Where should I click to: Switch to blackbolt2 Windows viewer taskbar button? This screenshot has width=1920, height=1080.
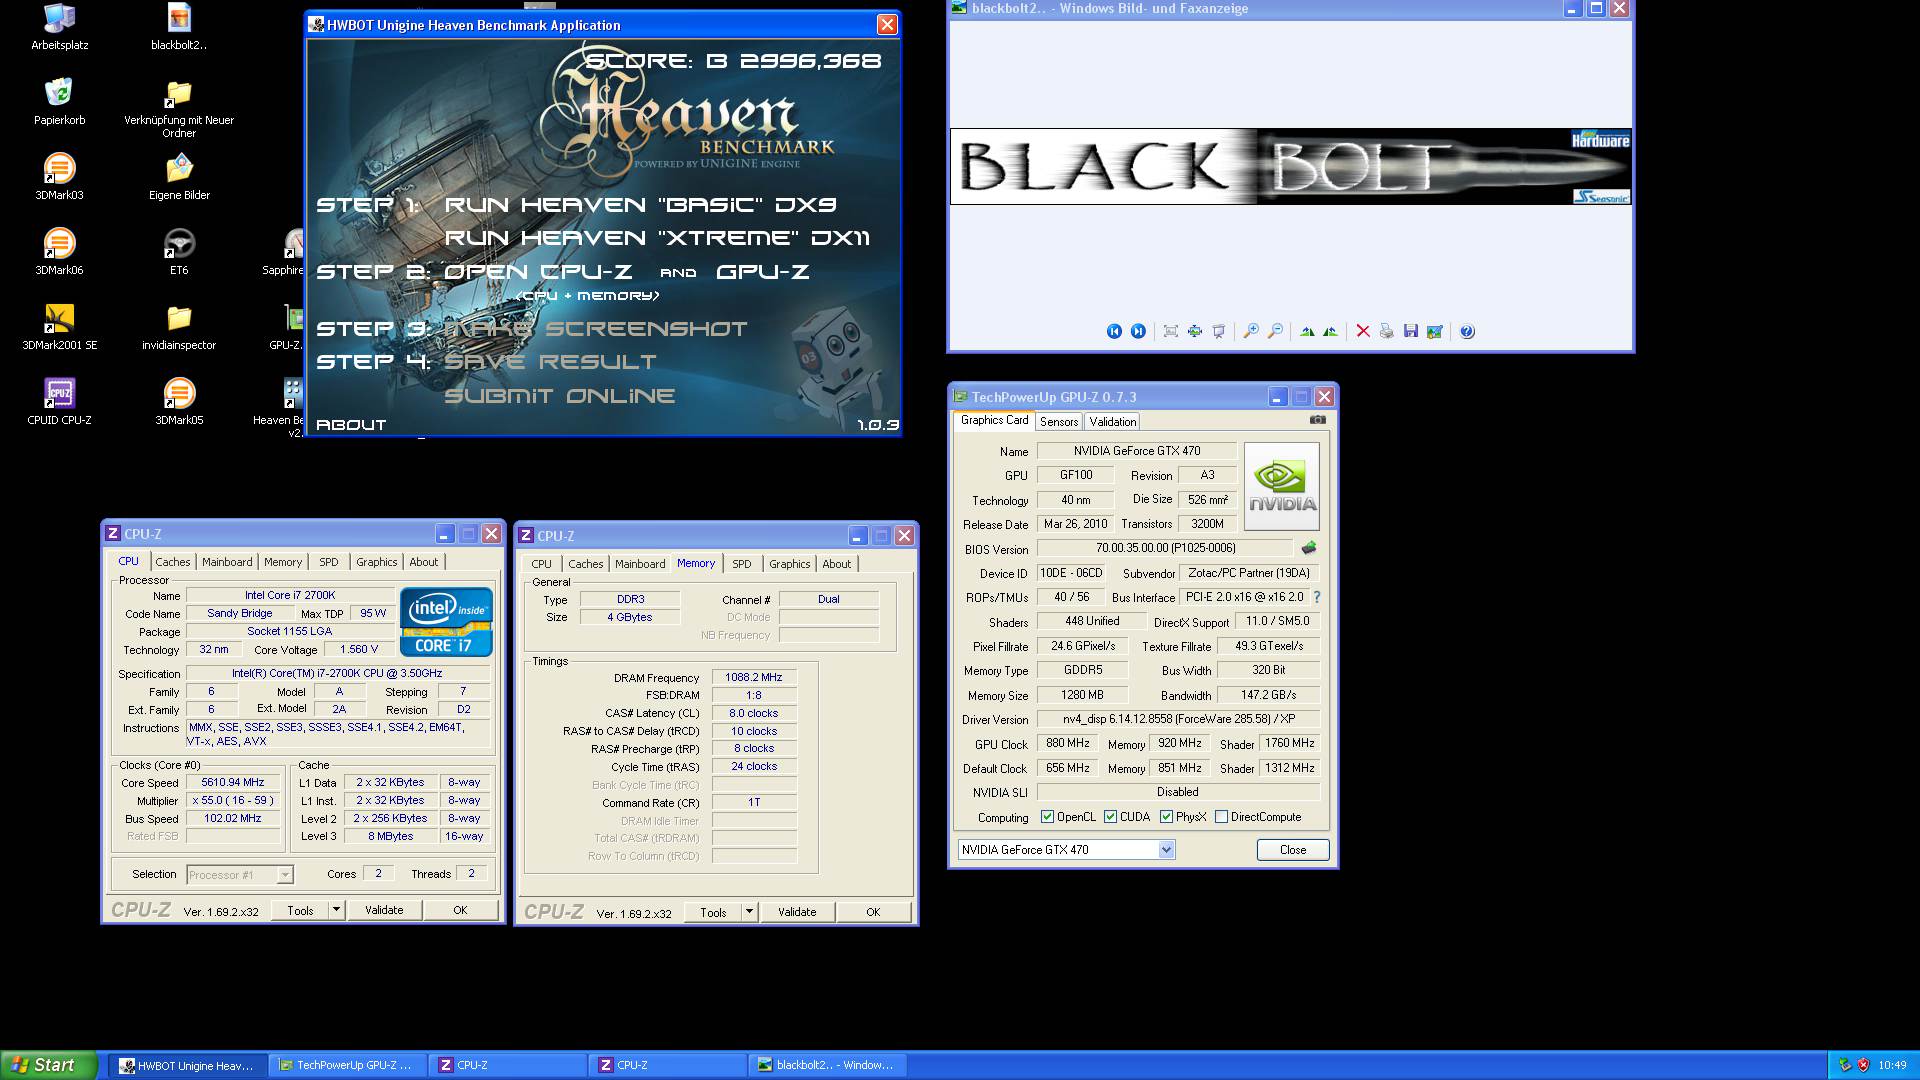[828, 1065]
